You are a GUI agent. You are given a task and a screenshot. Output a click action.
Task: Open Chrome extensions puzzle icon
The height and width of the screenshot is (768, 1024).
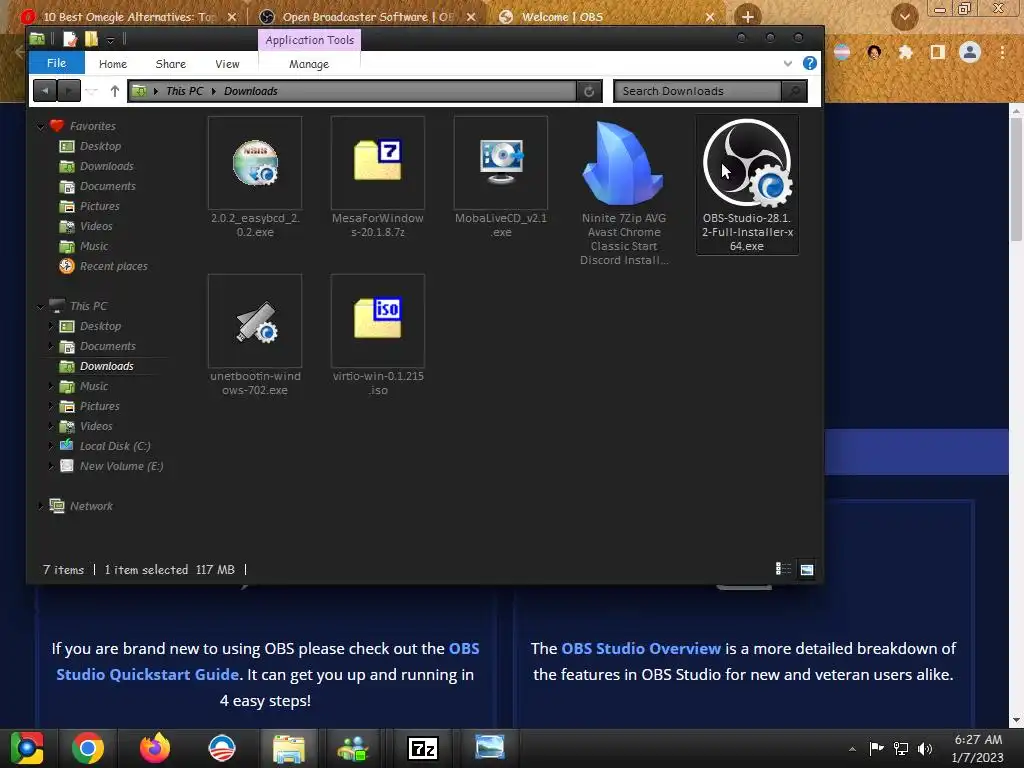tap(905, 52)
